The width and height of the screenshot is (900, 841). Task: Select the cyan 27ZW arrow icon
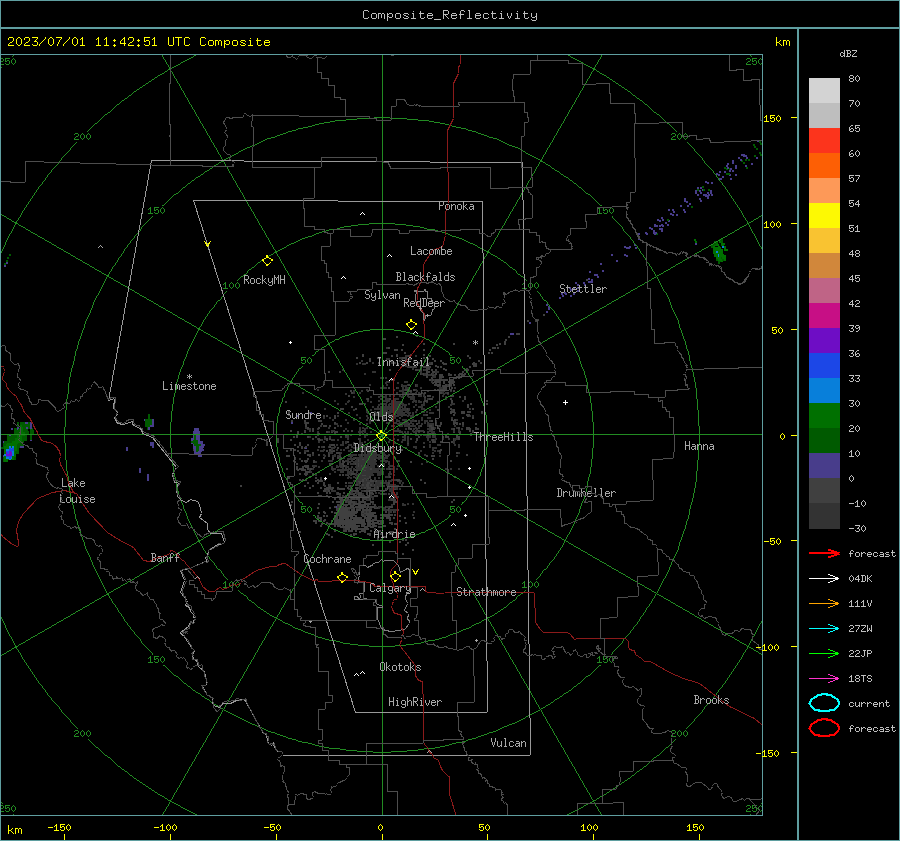824,629
